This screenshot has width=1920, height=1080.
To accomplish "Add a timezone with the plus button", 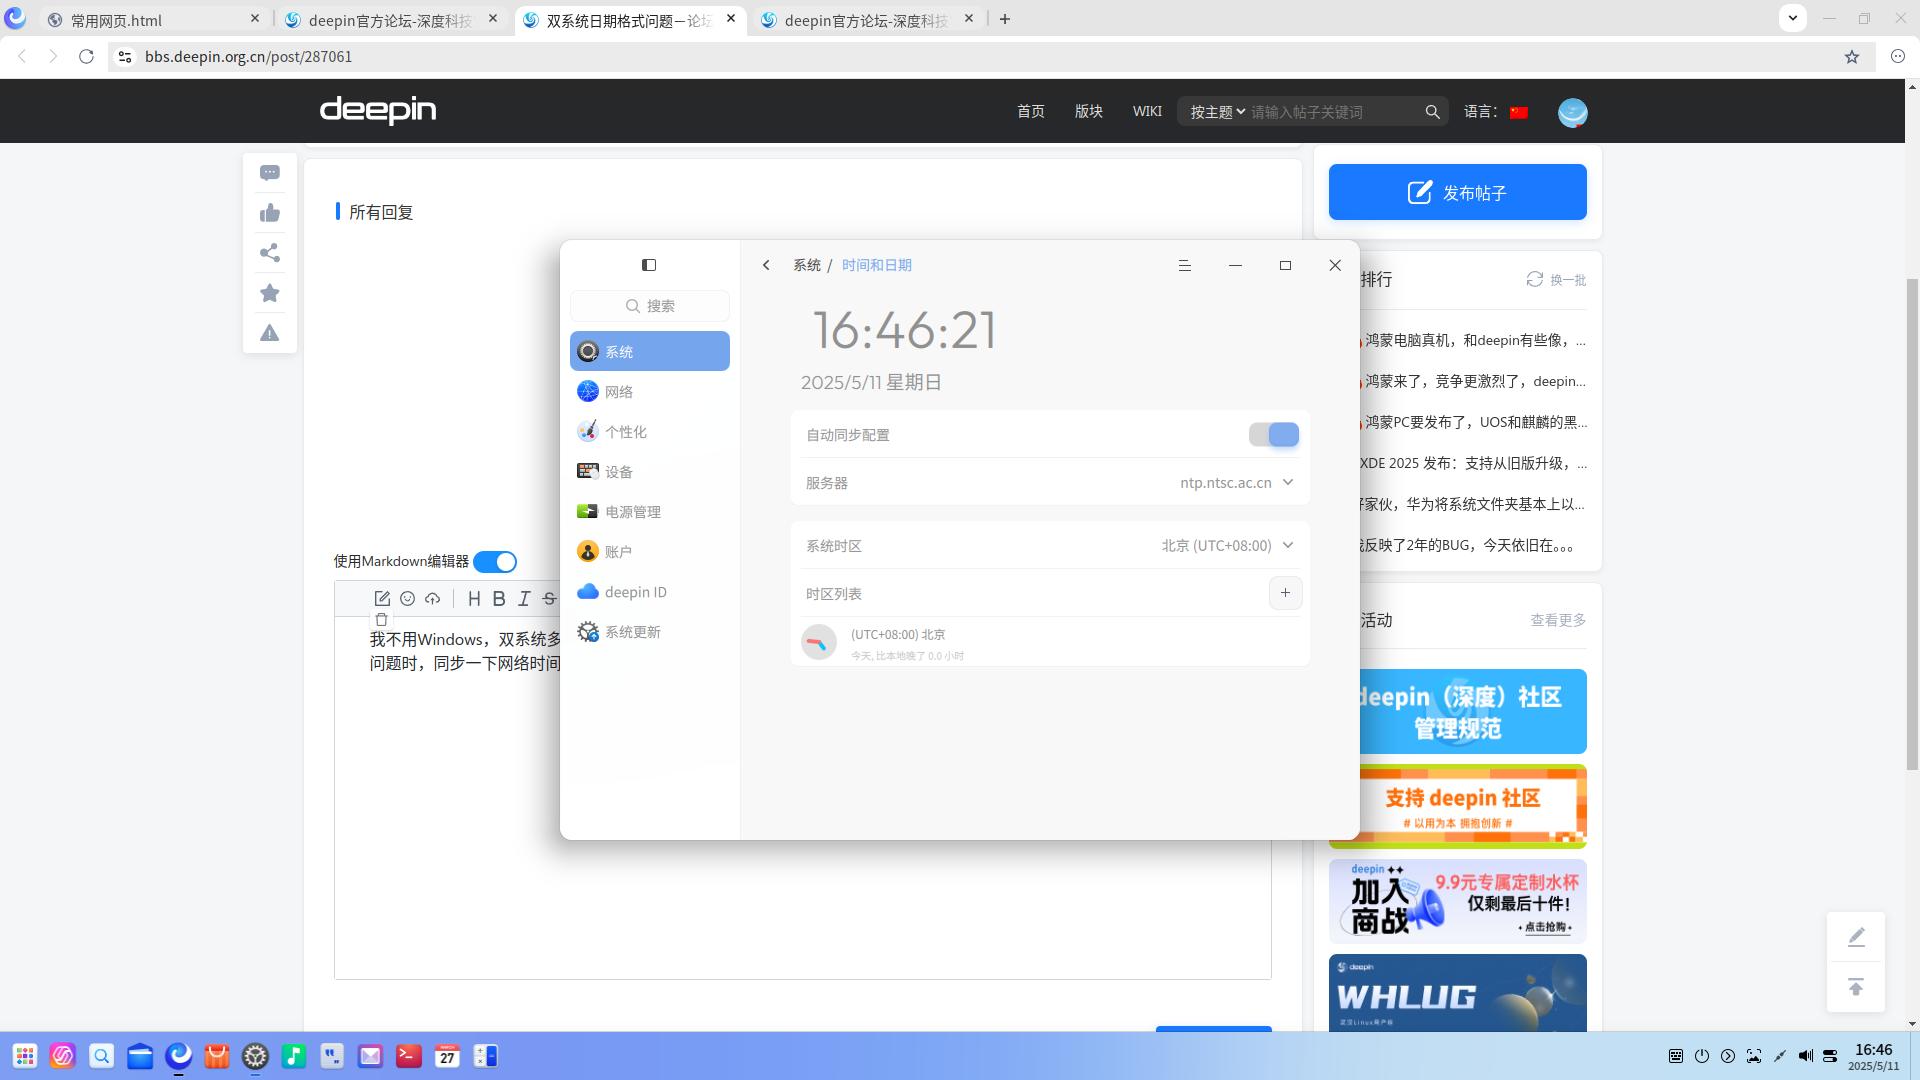I will click(x=1286, y=593).
